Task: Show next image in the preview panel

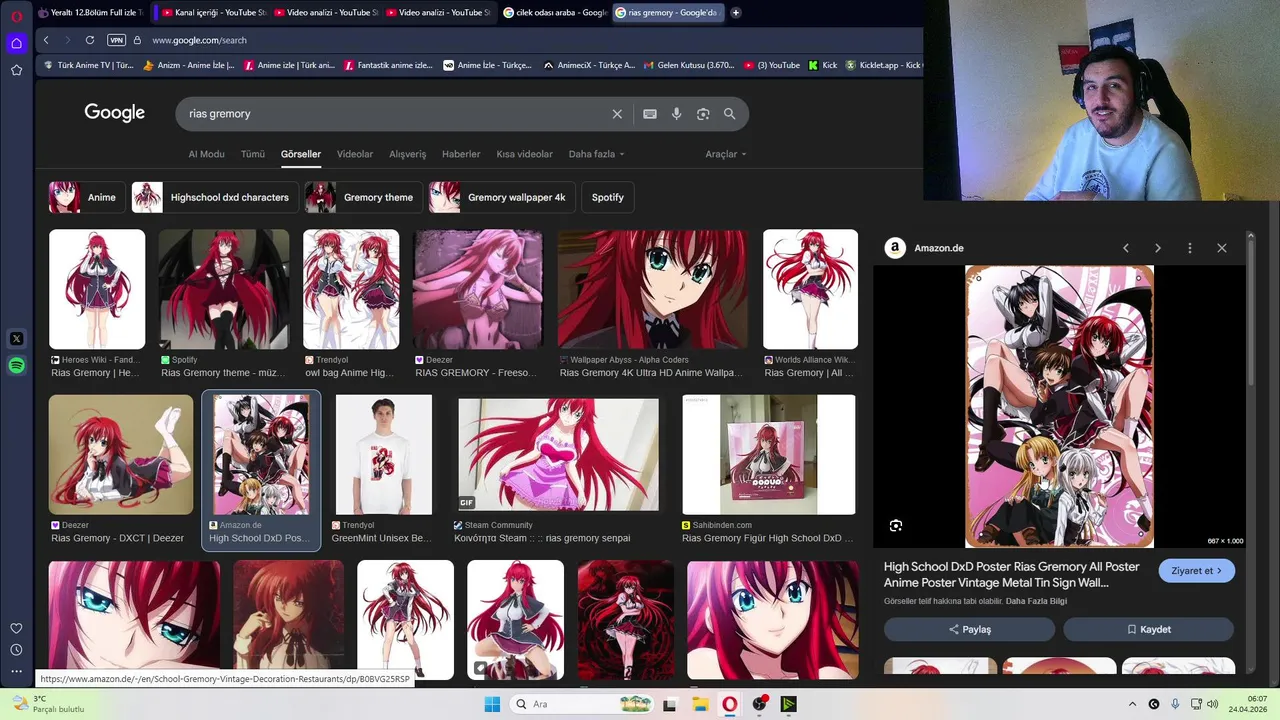Action: (1158, 248)
